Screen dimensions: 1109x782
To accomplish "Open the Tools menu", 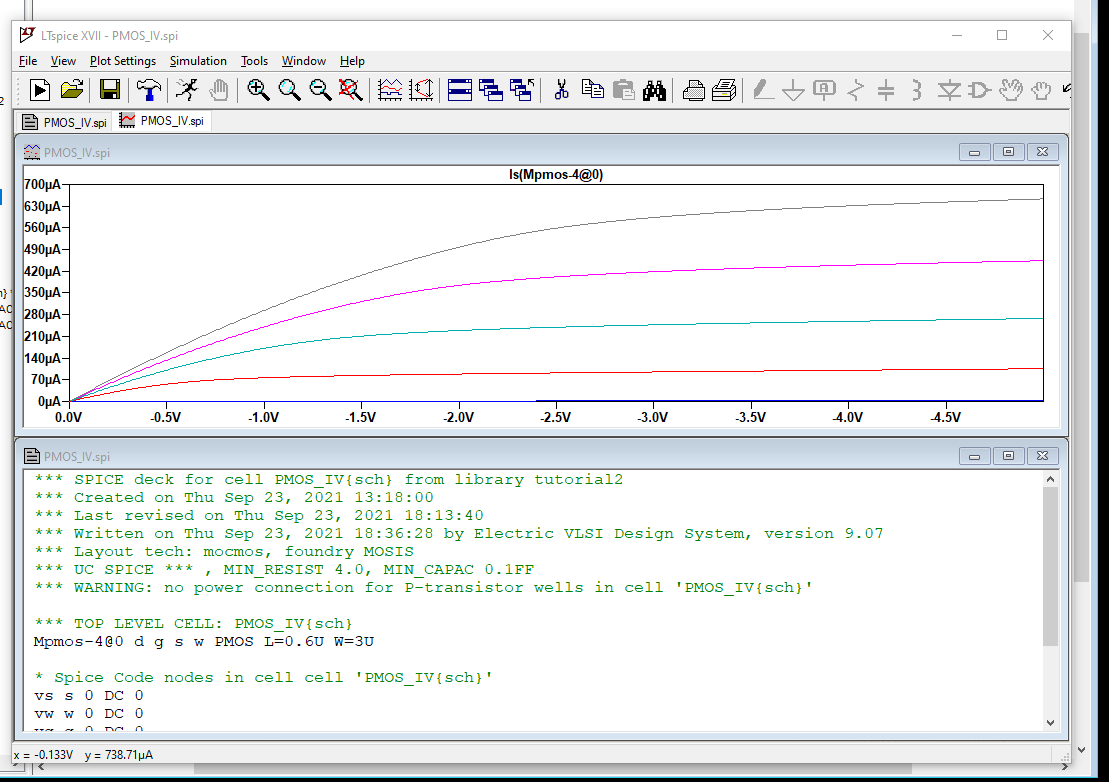I will (254, 61).
